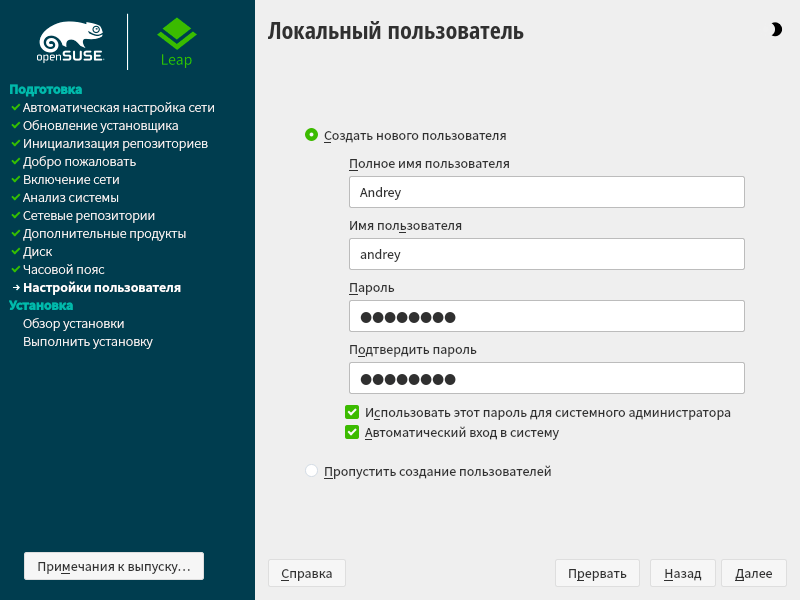Proceed with 'Далее' button

pos(754,573)
